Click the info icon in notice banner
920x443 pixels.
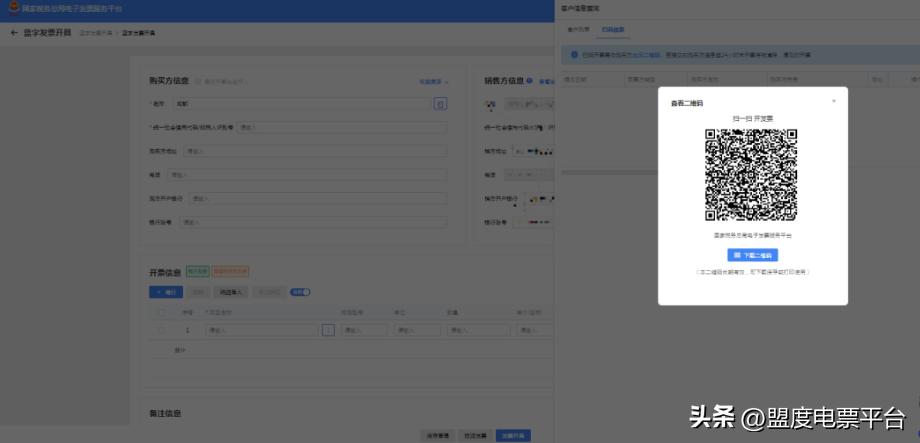[574, 55]
